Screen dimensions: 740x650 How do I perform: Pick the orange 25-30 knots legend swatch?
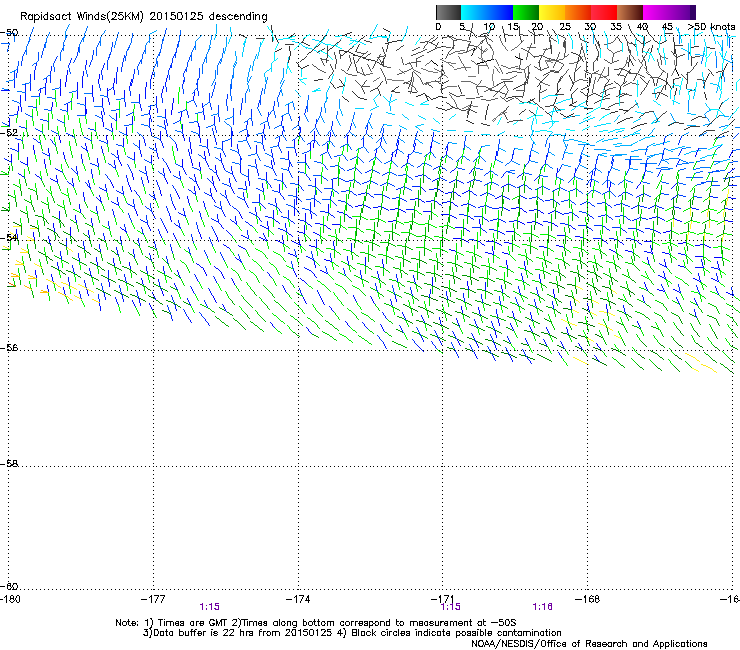(x=578, y=12)
